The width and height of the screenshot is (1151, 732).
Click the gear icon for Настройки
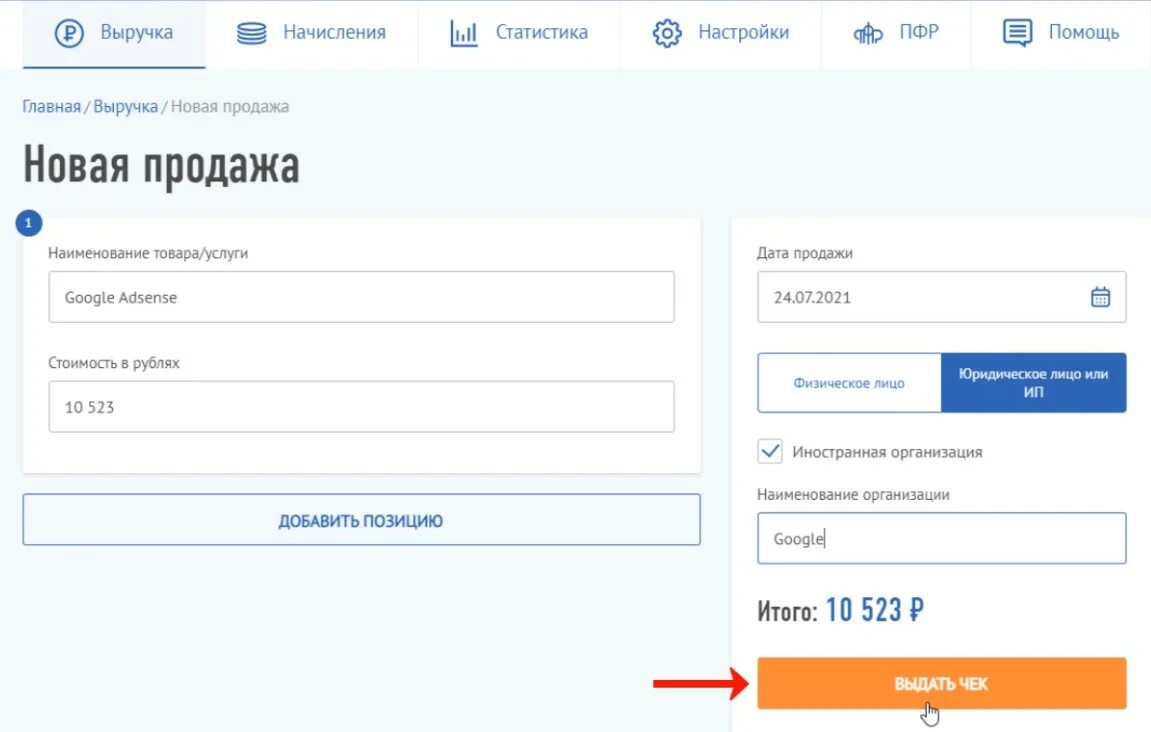click(667, 33)
